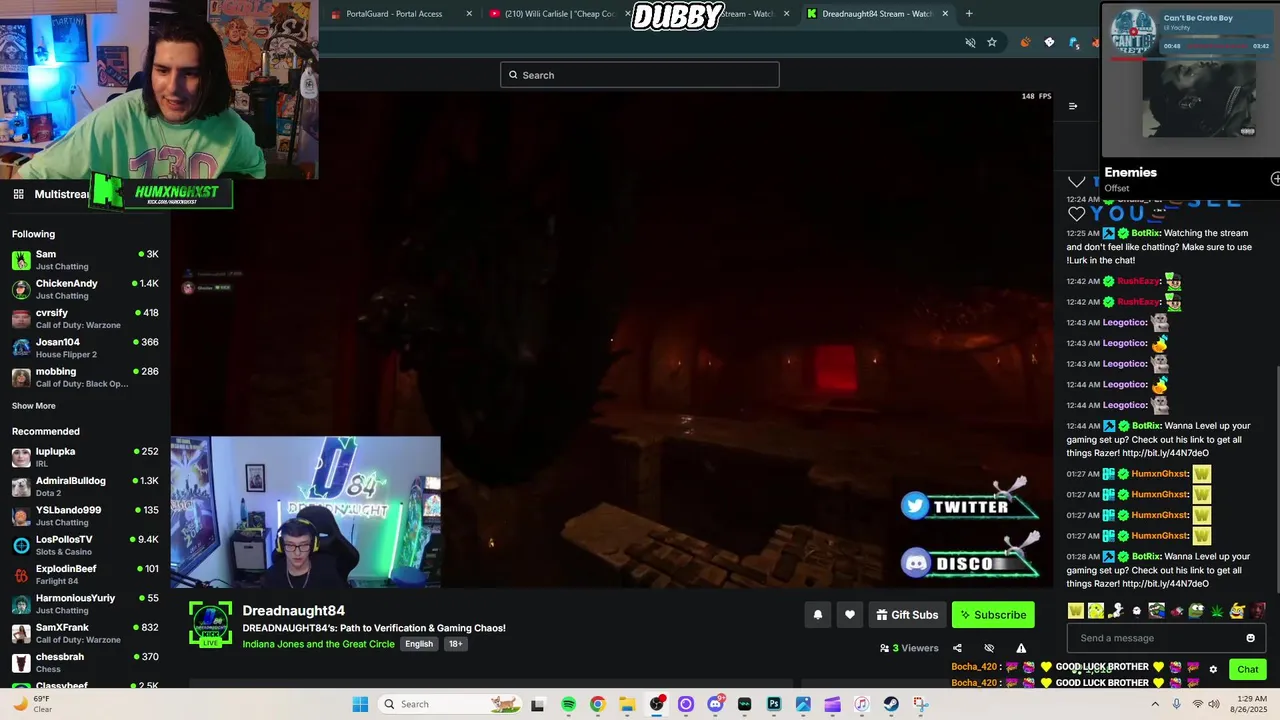This screenshot has height=720, width=1280.
Task: Open Josan104 channel in sidebar
Action: [85, 348]
